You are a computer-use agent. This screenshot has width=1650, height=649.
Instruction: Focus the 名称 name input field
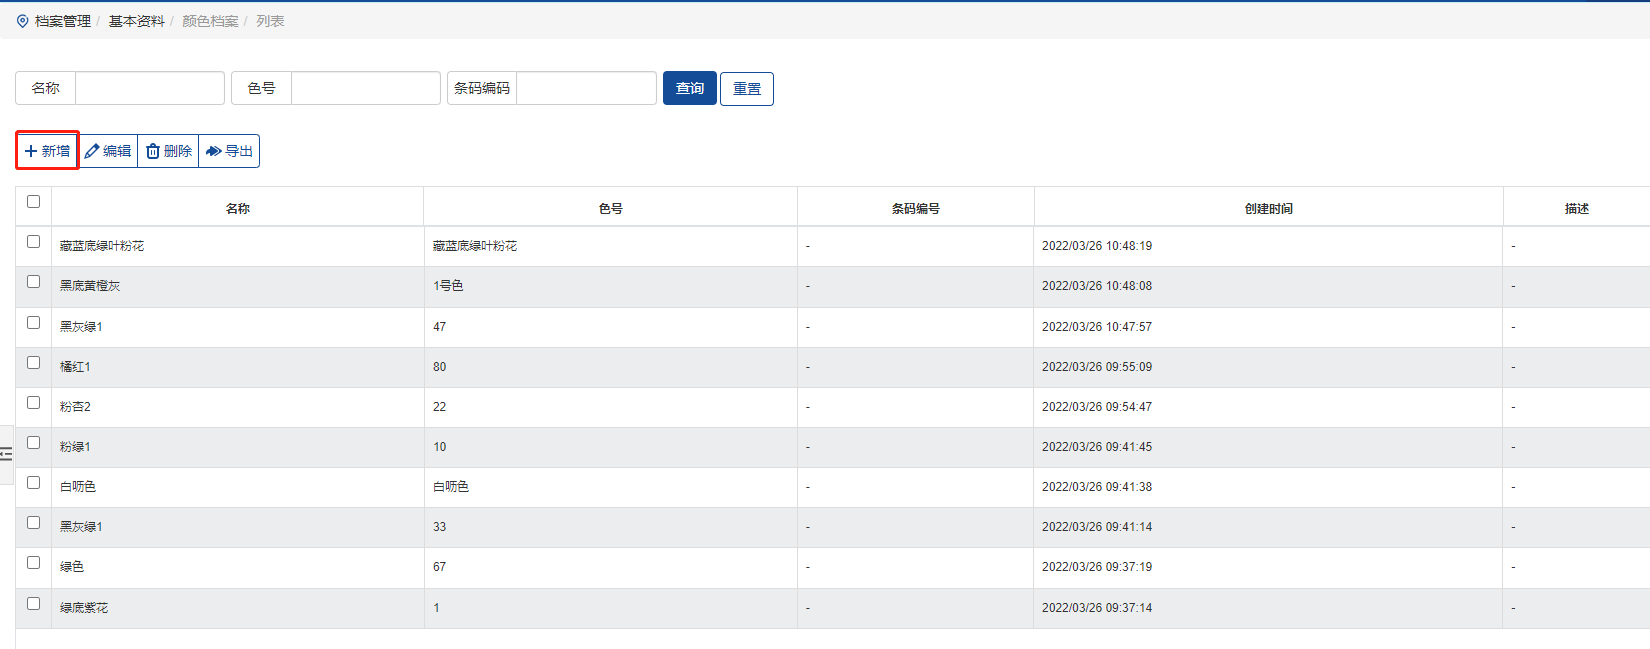tap(150, 88)
